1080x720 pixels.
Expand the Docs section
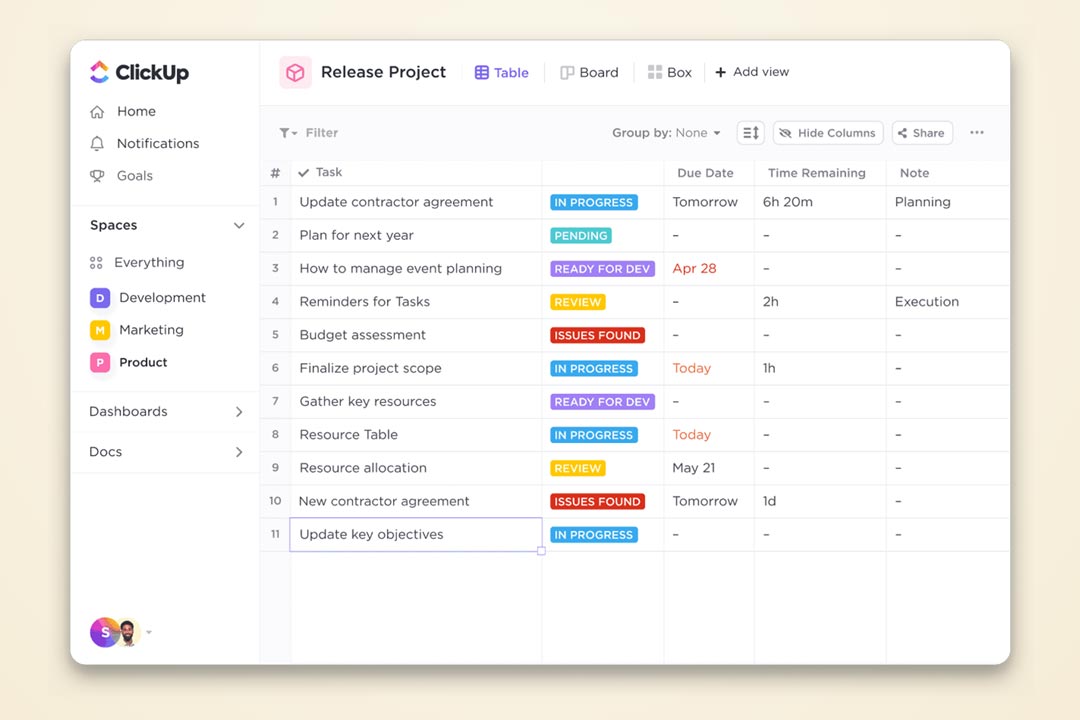coord(239,452)
